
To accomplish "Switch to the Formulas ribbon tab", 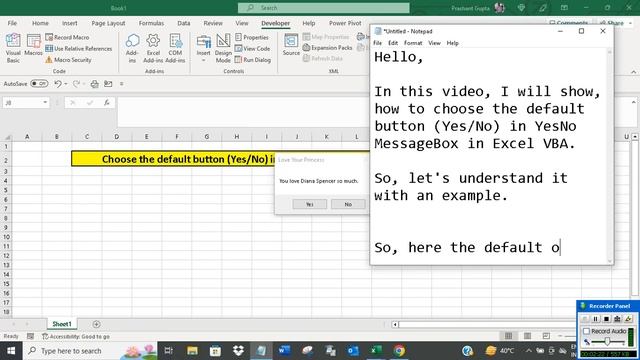I will pyautogui.click(x=151, y=23).
